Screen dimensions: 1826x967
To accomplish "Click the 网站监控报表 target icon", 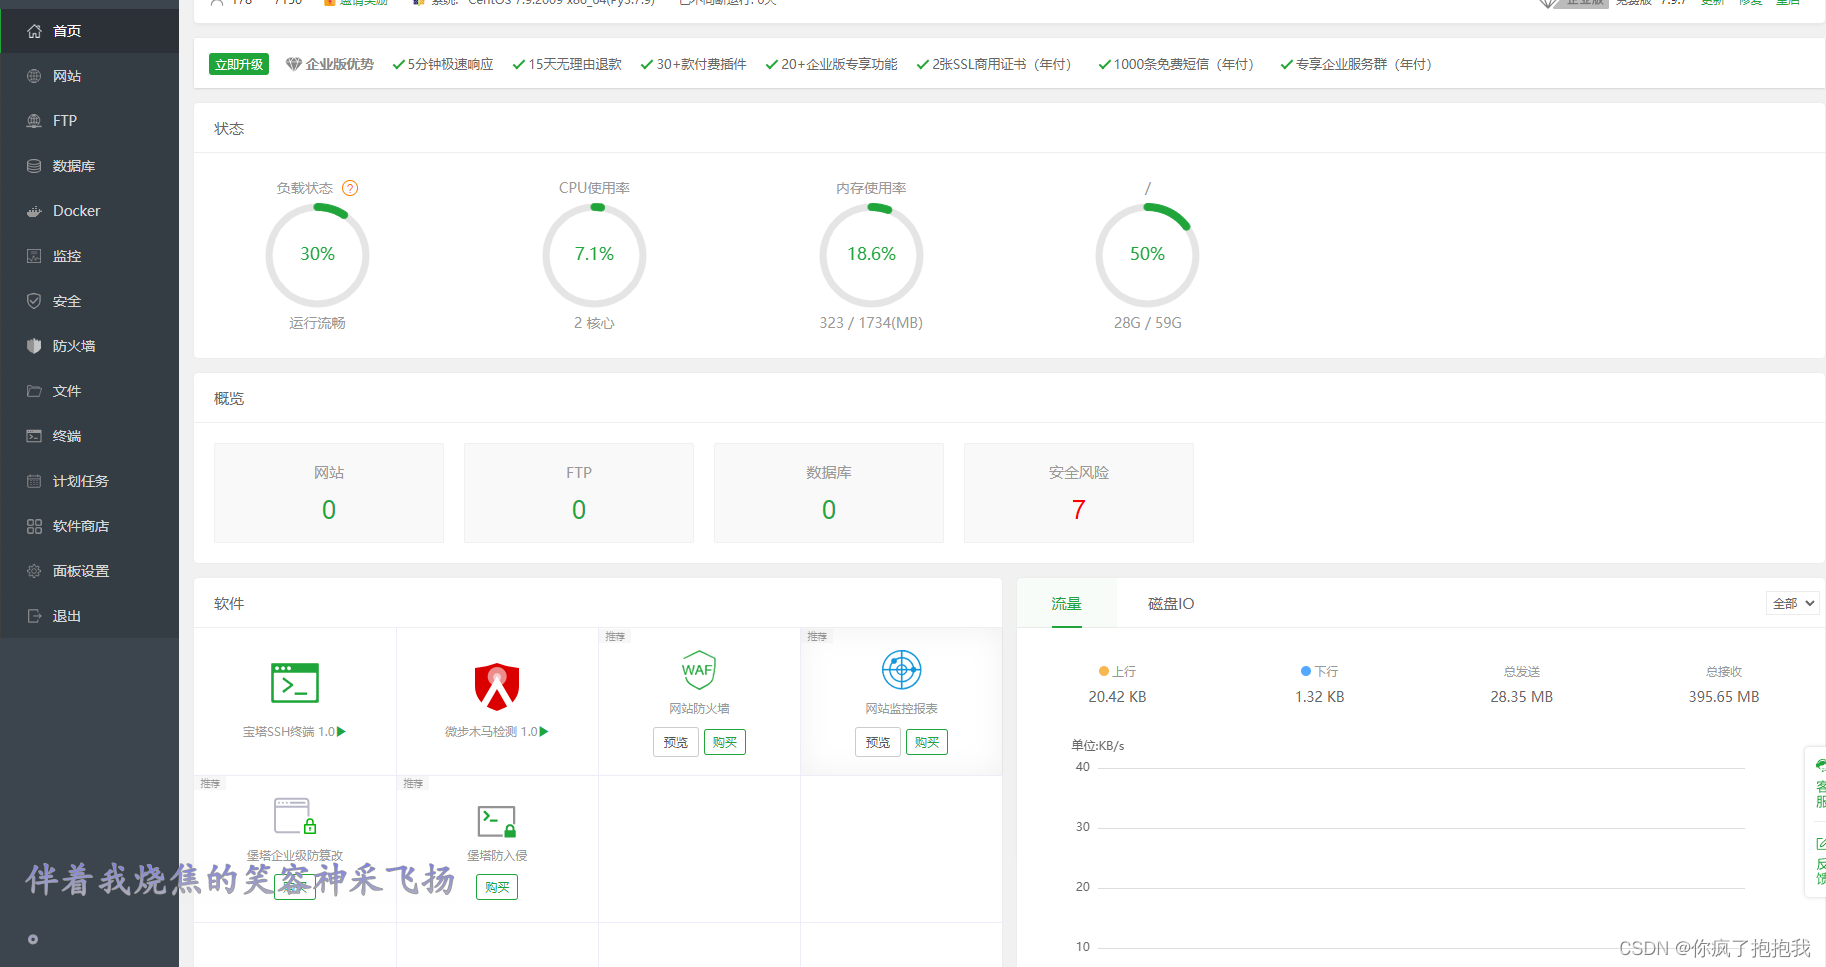I will 901,670.
